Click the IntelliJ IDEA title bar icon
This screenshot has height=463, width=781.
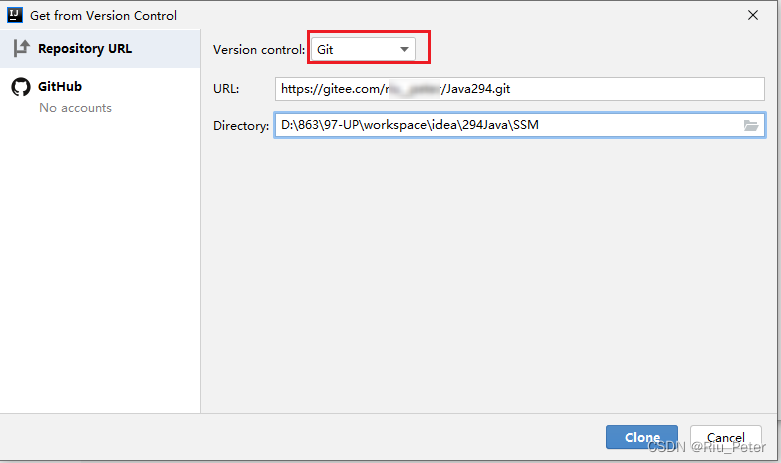pyautogui.click(x=15, y=15)
